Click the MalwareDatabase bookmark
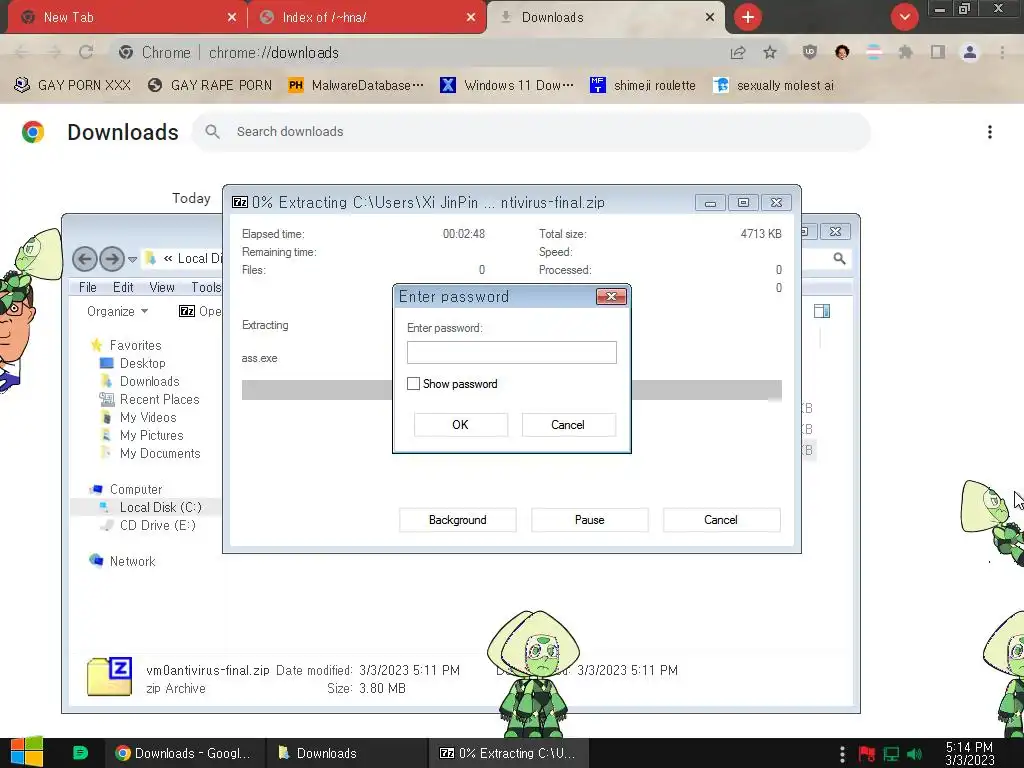The image size is (1024, 768). point(356,85)
